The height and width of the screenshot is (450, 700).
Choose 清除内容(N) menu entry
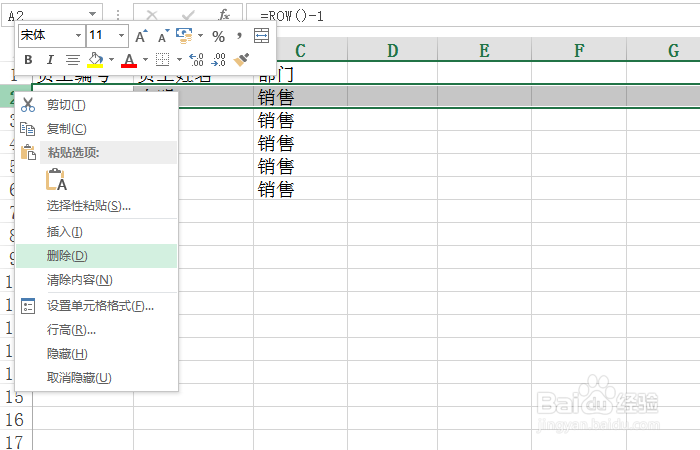point(96,280)
